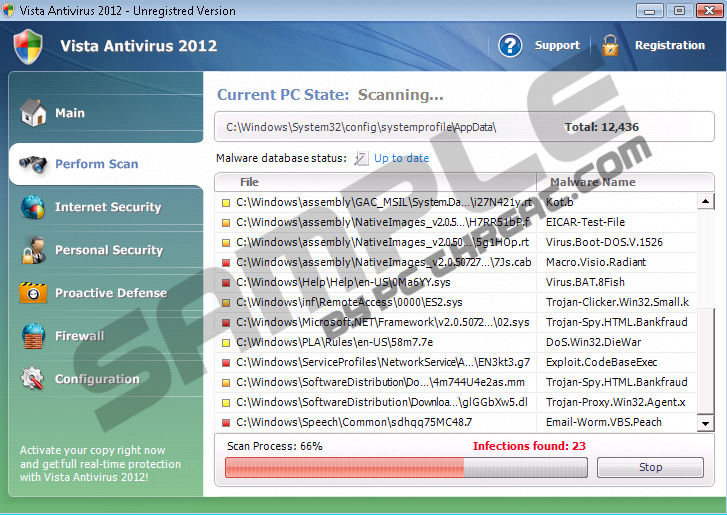Click red icon of Exploit.CodeBaseExec row
Image resolution: width=727 pixels, height=515 pixels.
click(x=226, y=362)
